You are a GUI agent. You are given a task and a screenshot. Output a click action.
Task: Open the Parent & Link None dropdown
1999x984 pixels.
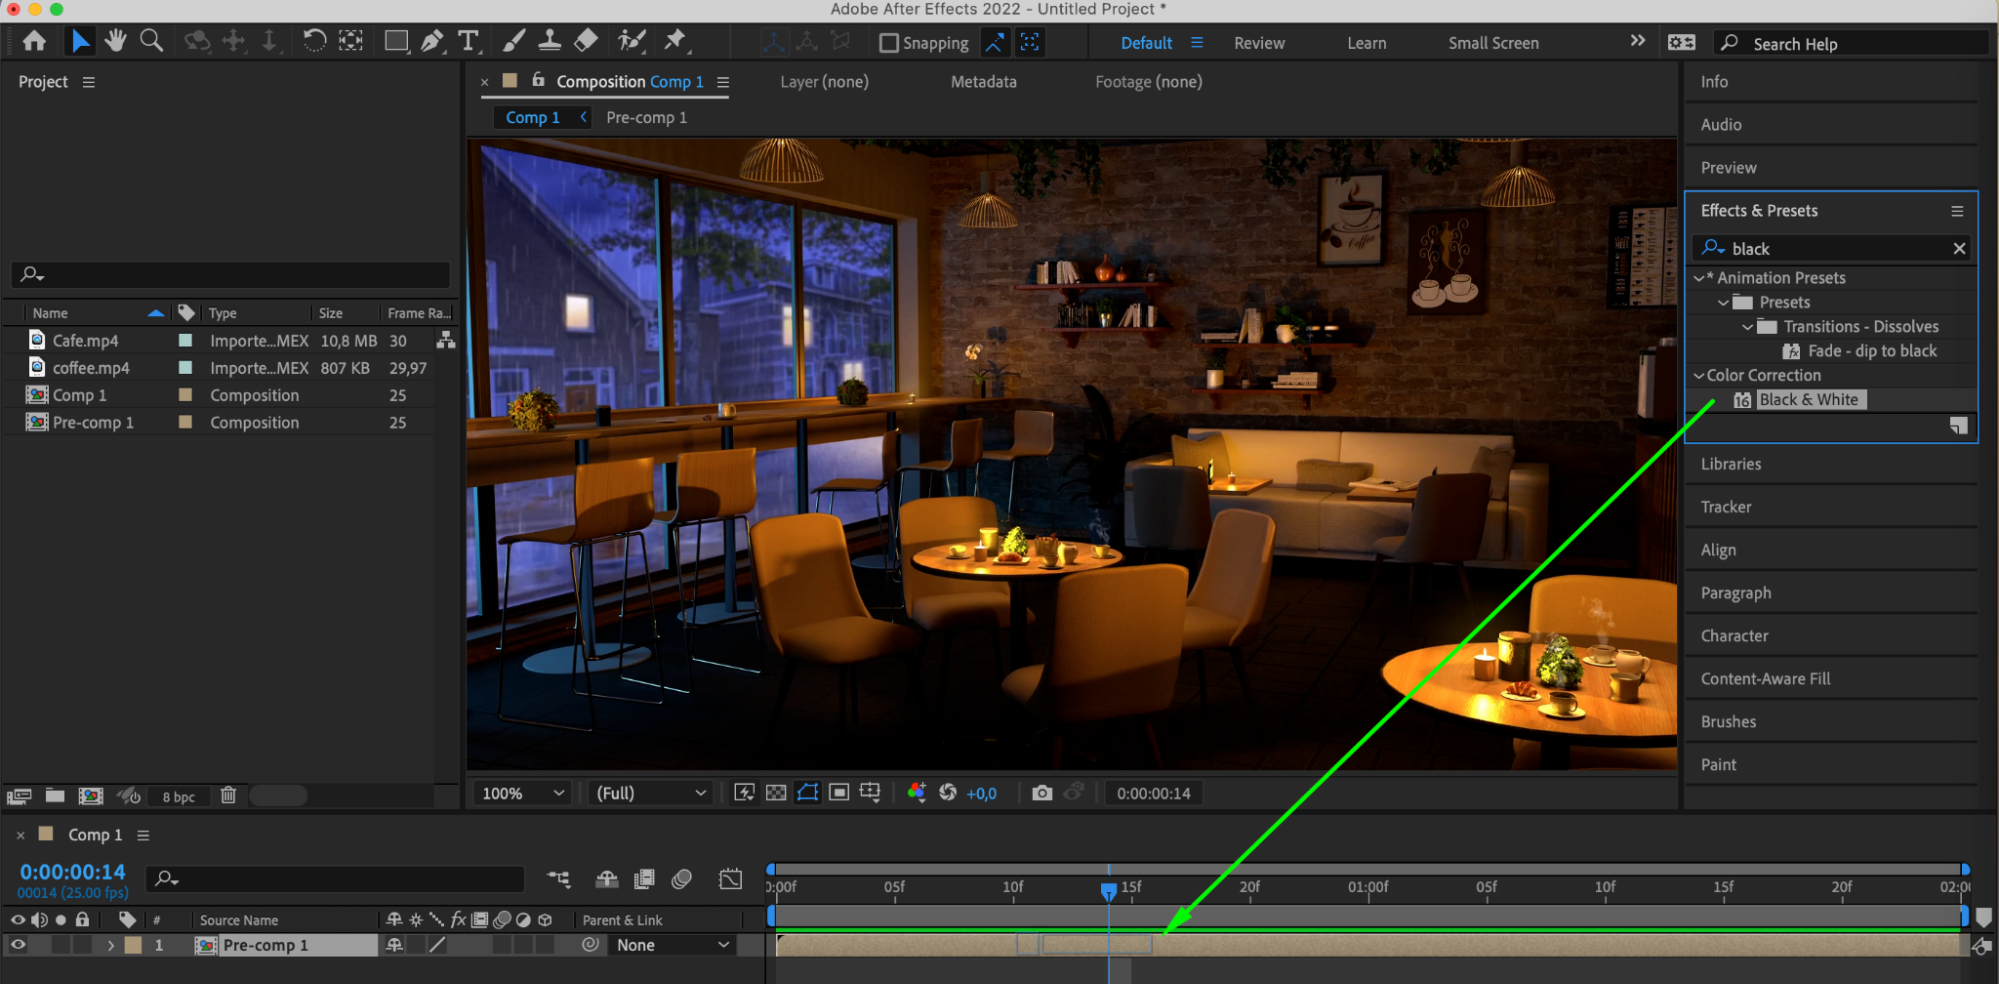tap(672, 945)
